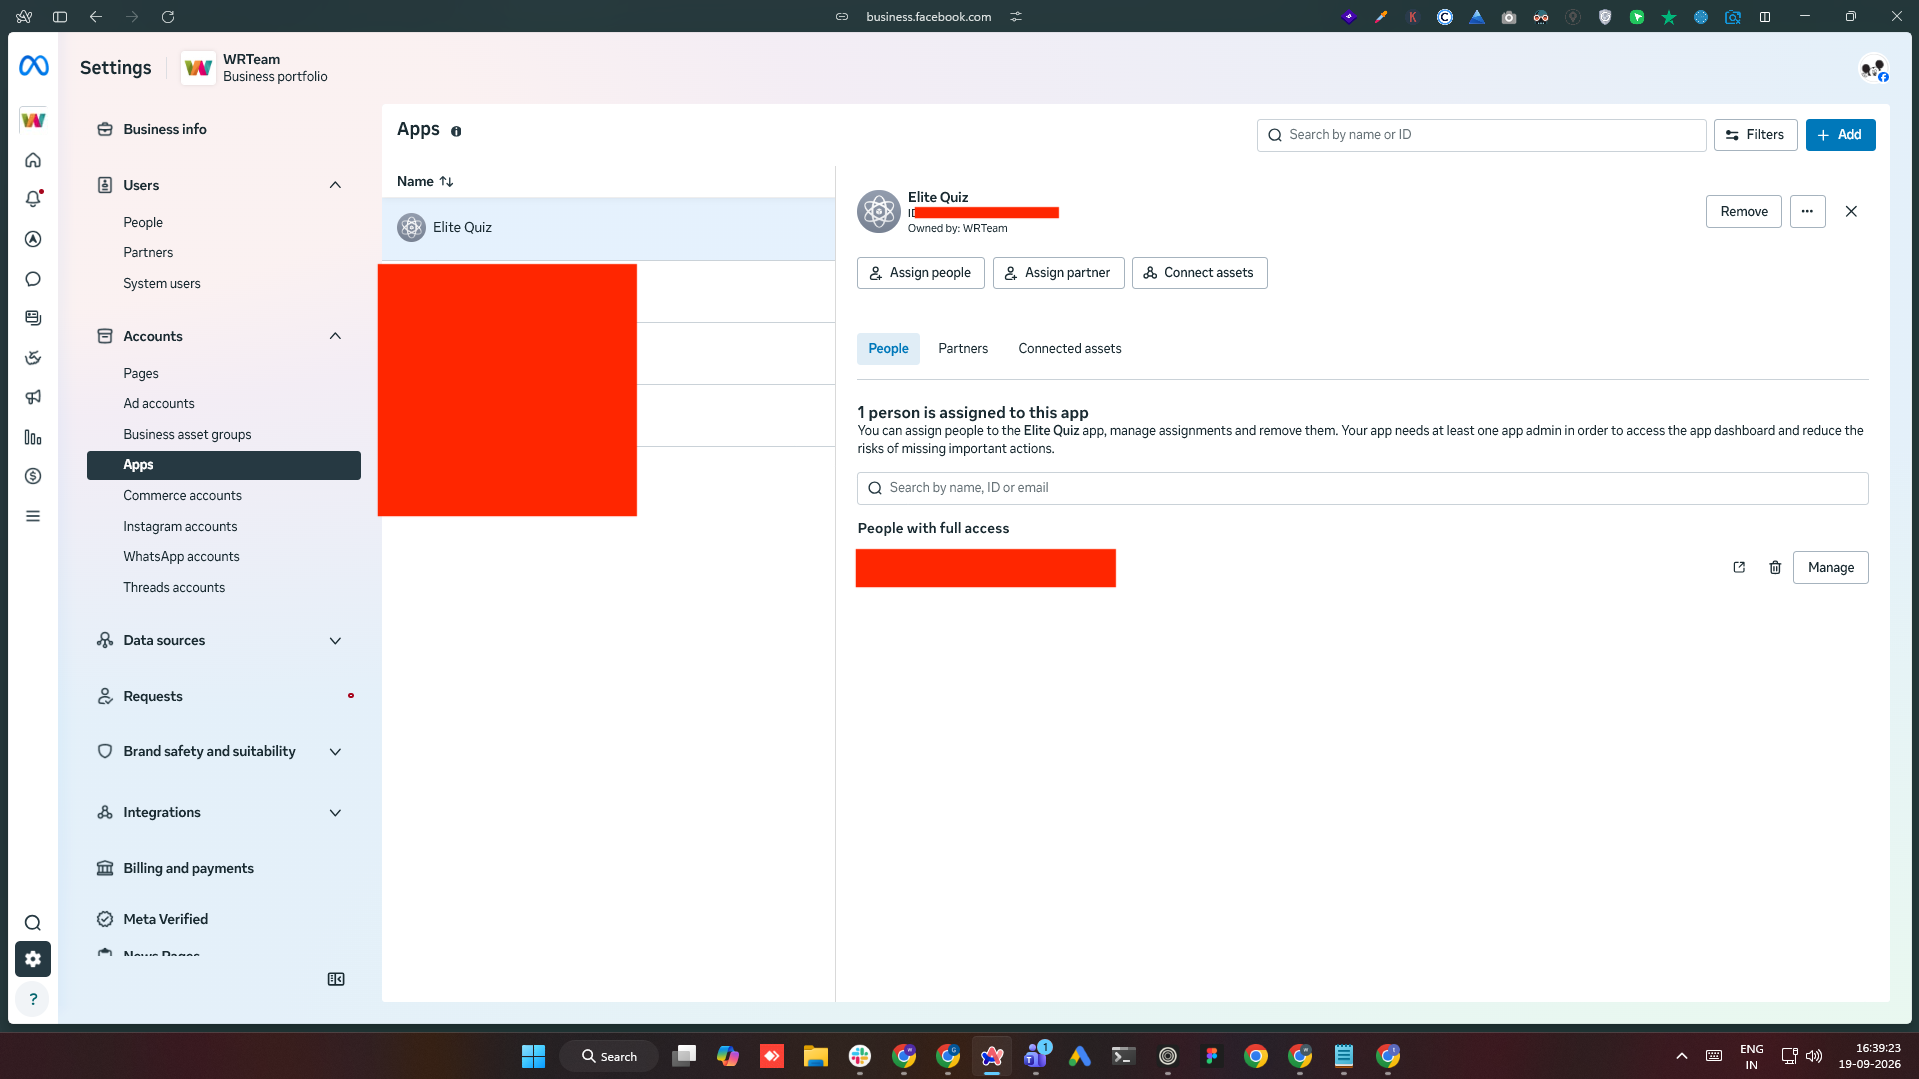Open content library icon in left rail
Viewport: 1919px width, 1079px height.
(x=33, y=318)
